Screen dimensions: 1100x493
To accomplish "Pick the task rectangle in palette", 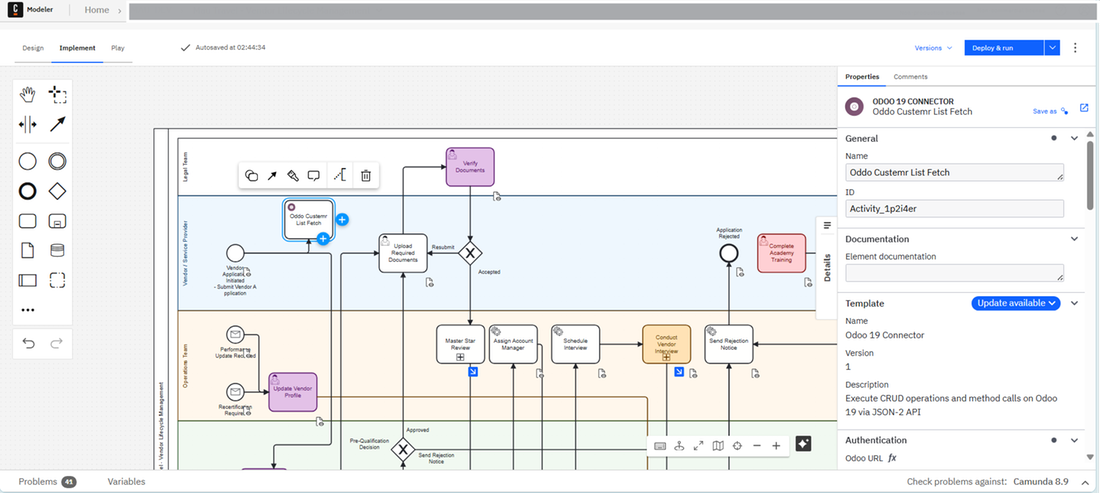I will (27, 221).
